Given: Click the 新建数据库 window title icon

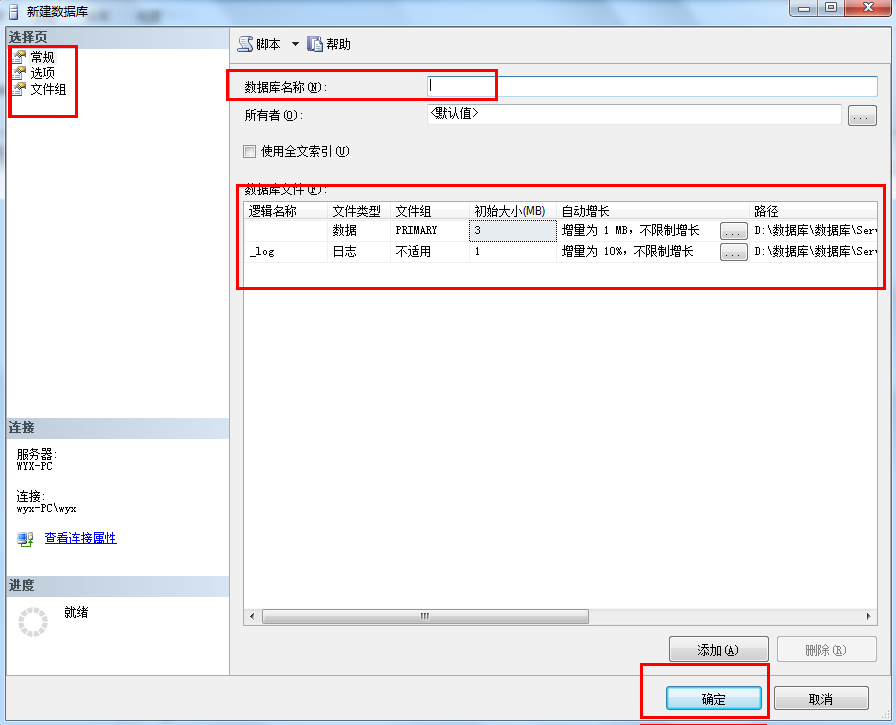Looking at the screenshot, I should pyautogui.click(x=14, y=11).
